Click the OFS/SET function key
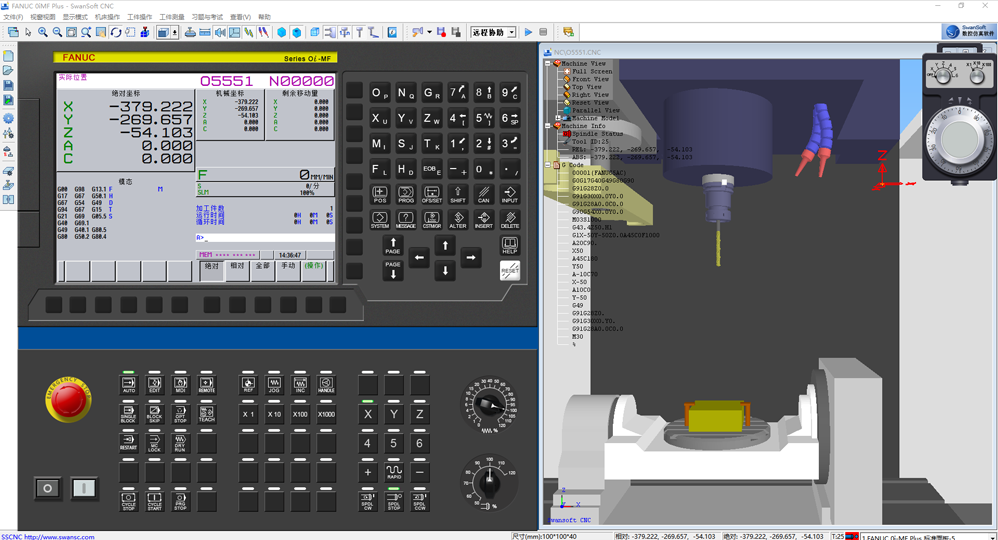998x540 pixels. click(432, 194)
